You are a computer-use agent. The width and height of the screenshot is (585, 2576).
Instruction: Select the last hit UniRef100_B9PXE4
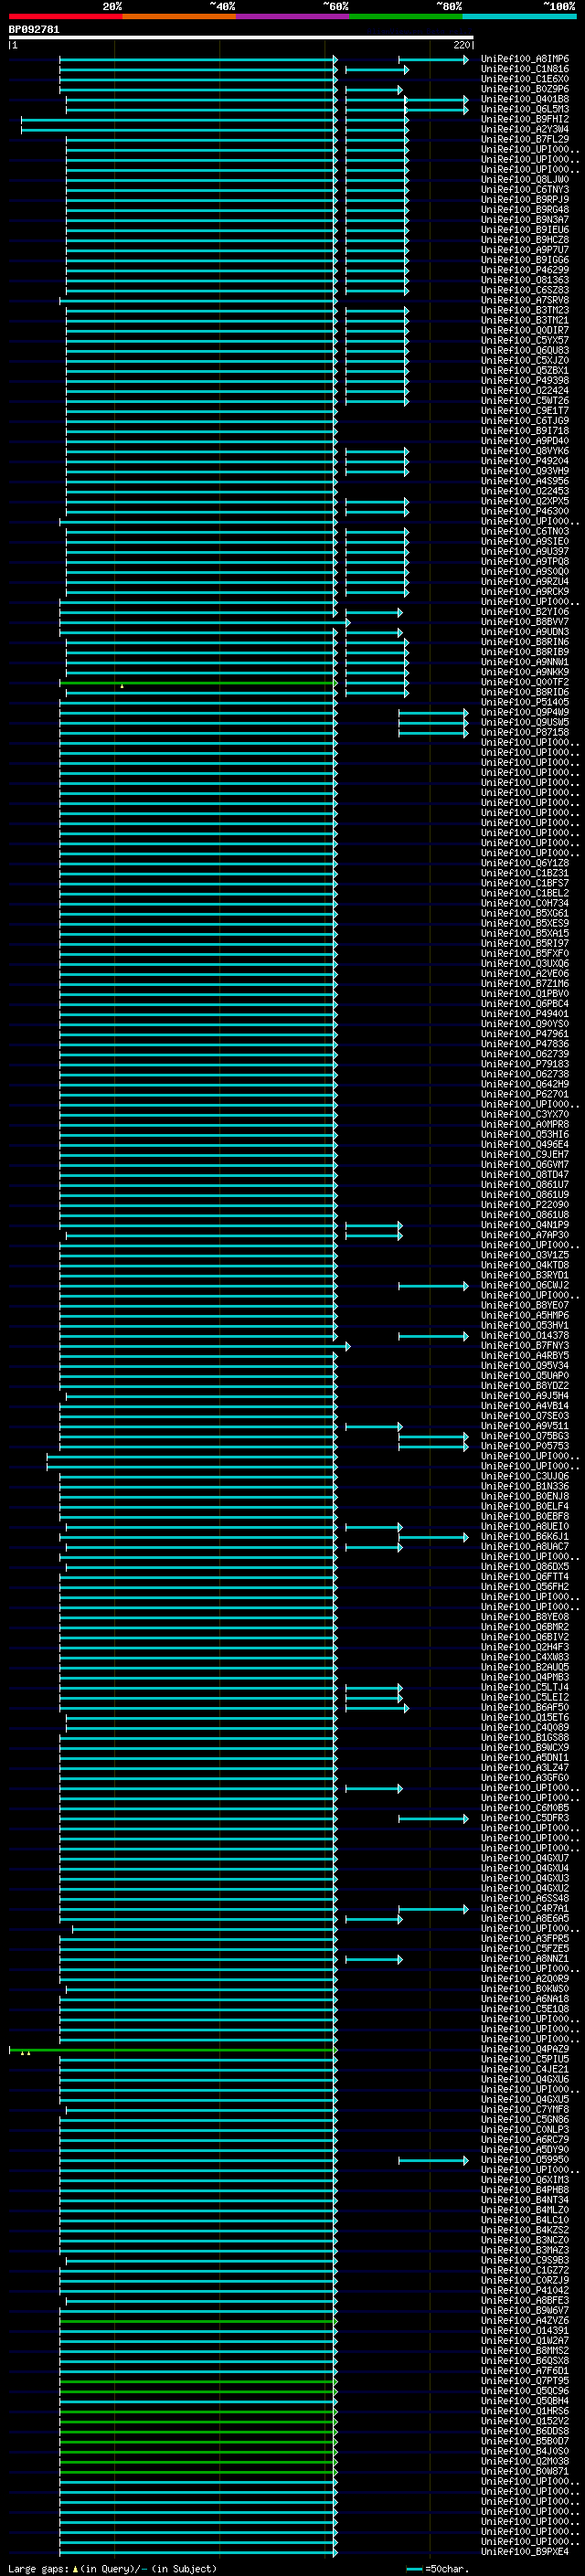pyautogui.click(x=525, y=2552)
